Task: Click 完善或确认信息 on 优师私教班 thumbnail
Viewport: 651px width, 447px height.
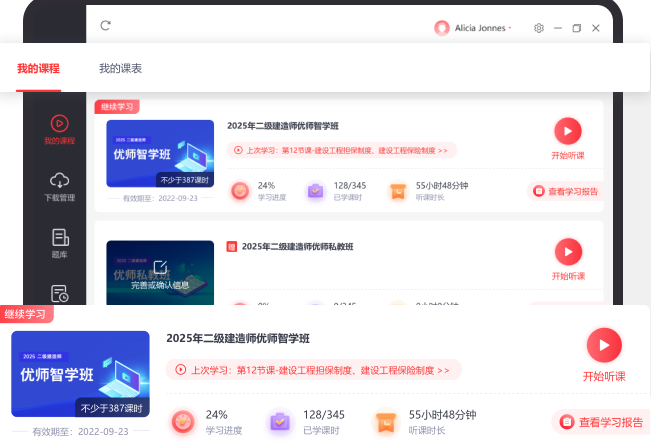Action: (160, 285)
